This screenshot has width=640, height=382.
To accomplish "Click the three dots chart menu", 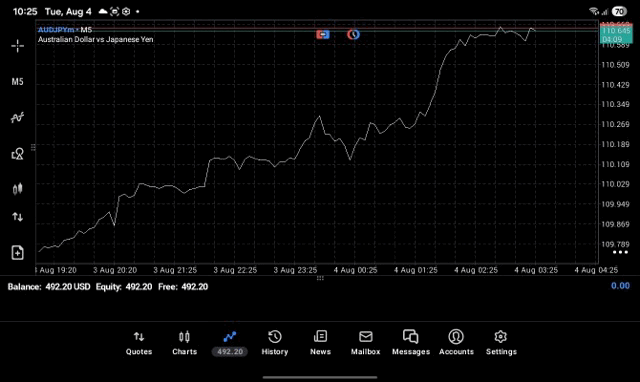I will [x=620, y=253].
